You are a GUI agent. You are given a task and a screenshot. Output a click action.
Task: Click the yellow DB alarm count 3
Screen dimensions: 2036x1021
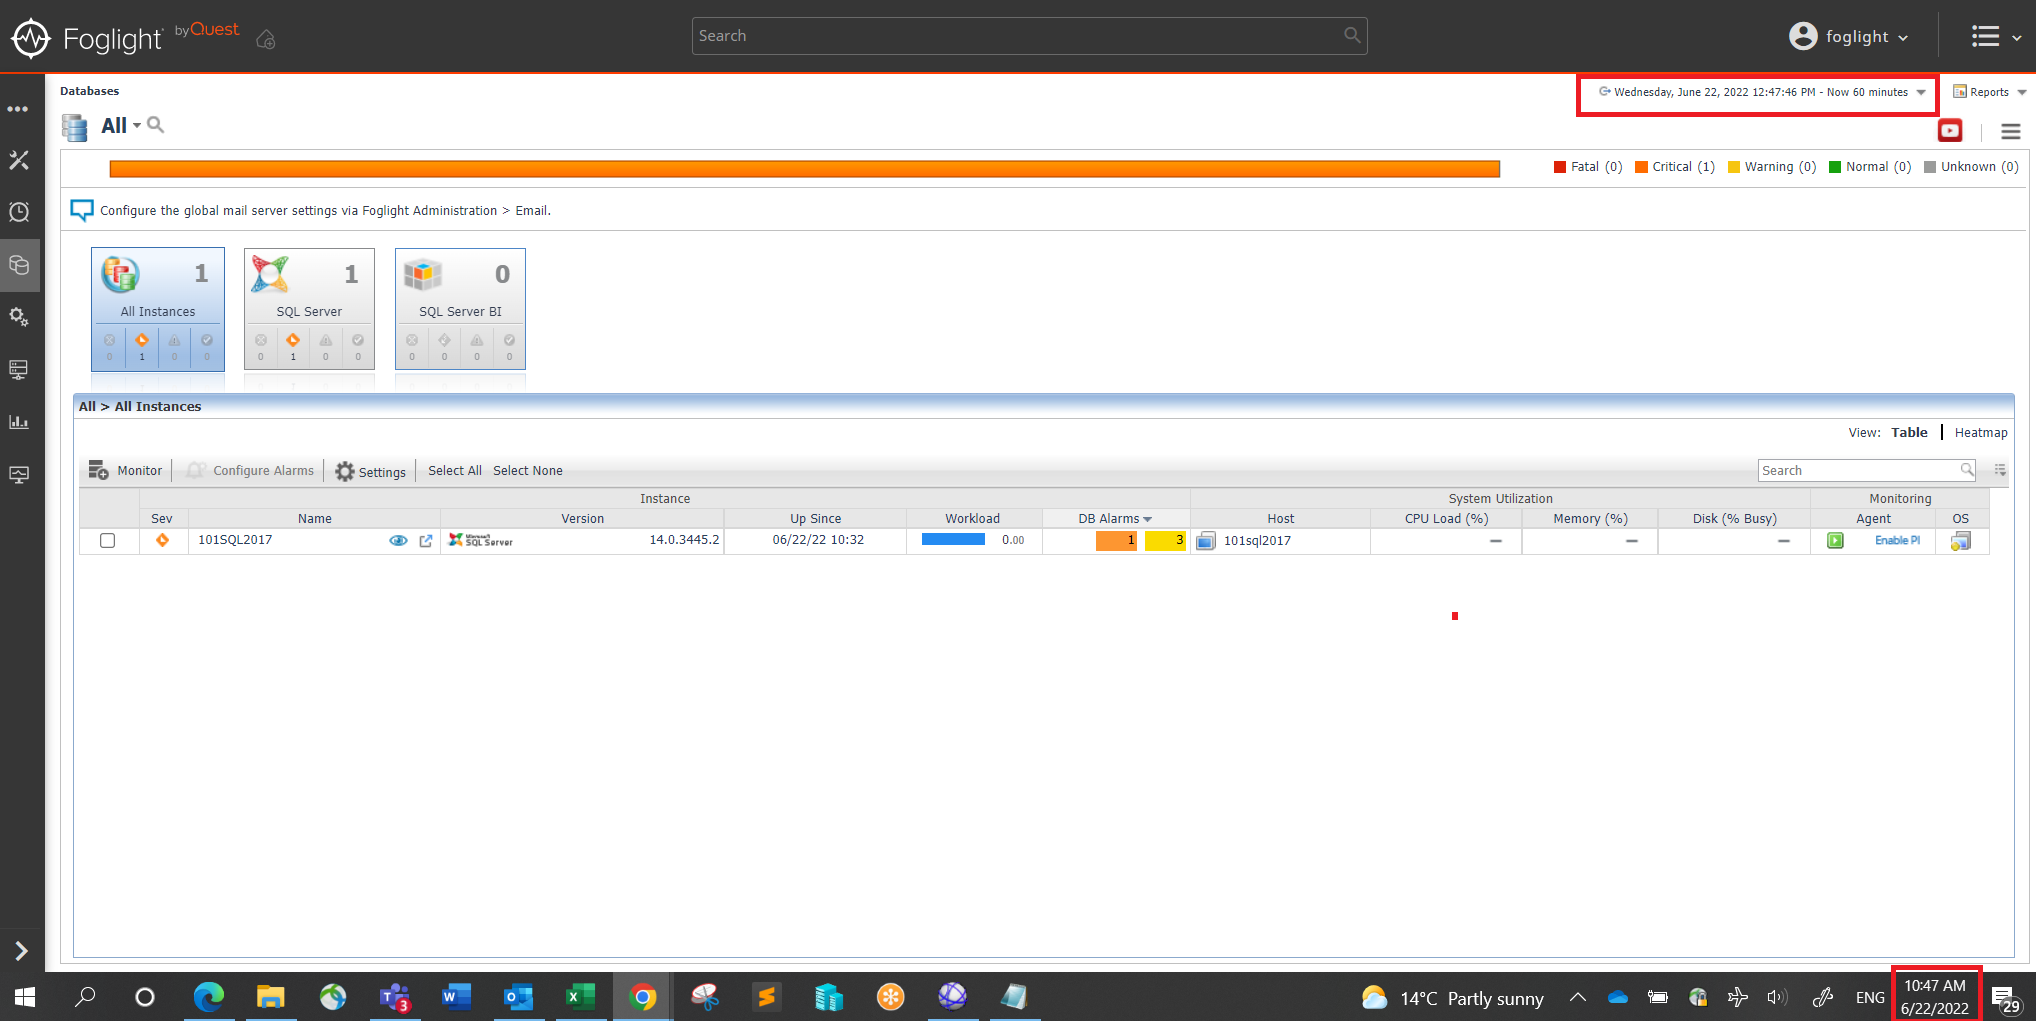(x=1165, y=541)
